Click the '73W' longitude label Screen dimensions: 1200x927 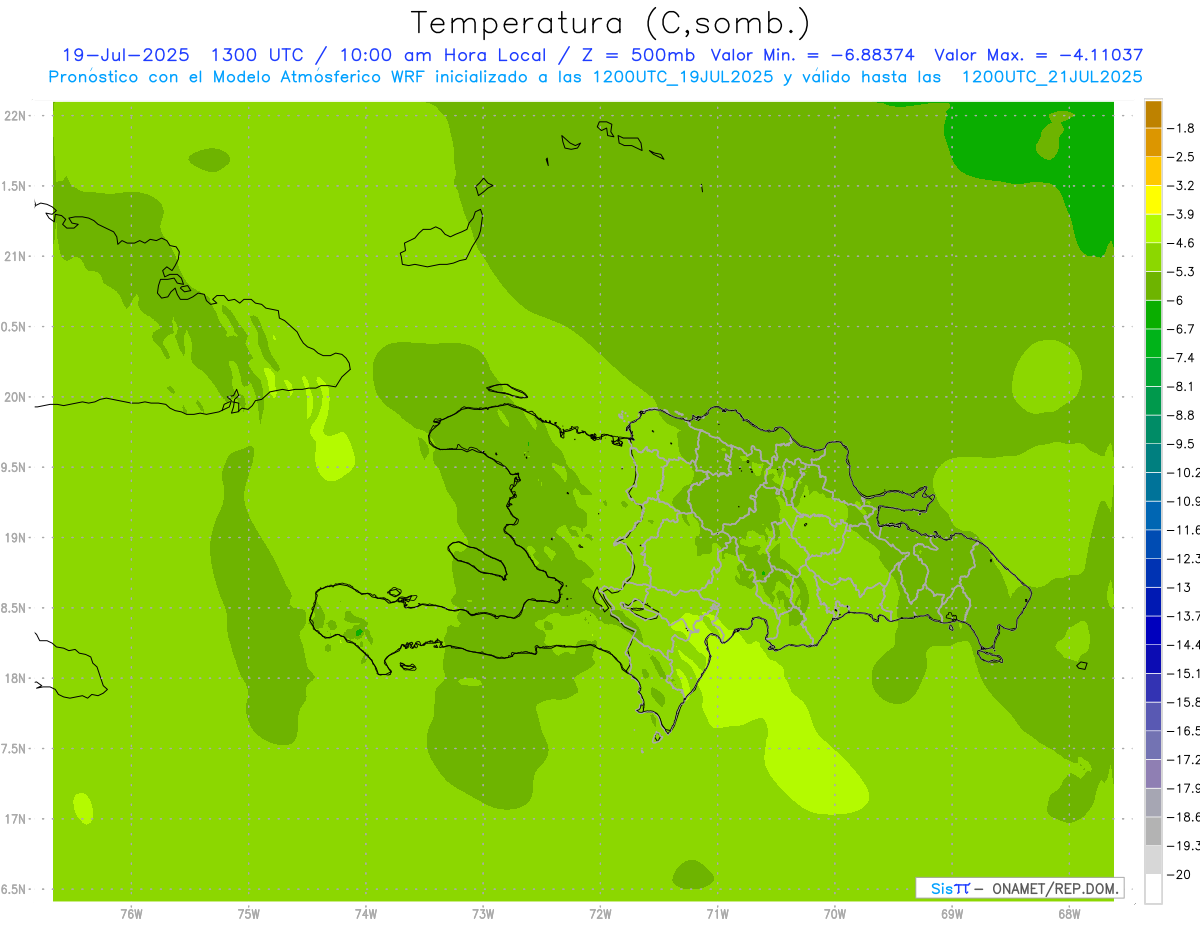pyautogui.click(x=483, y=913)
